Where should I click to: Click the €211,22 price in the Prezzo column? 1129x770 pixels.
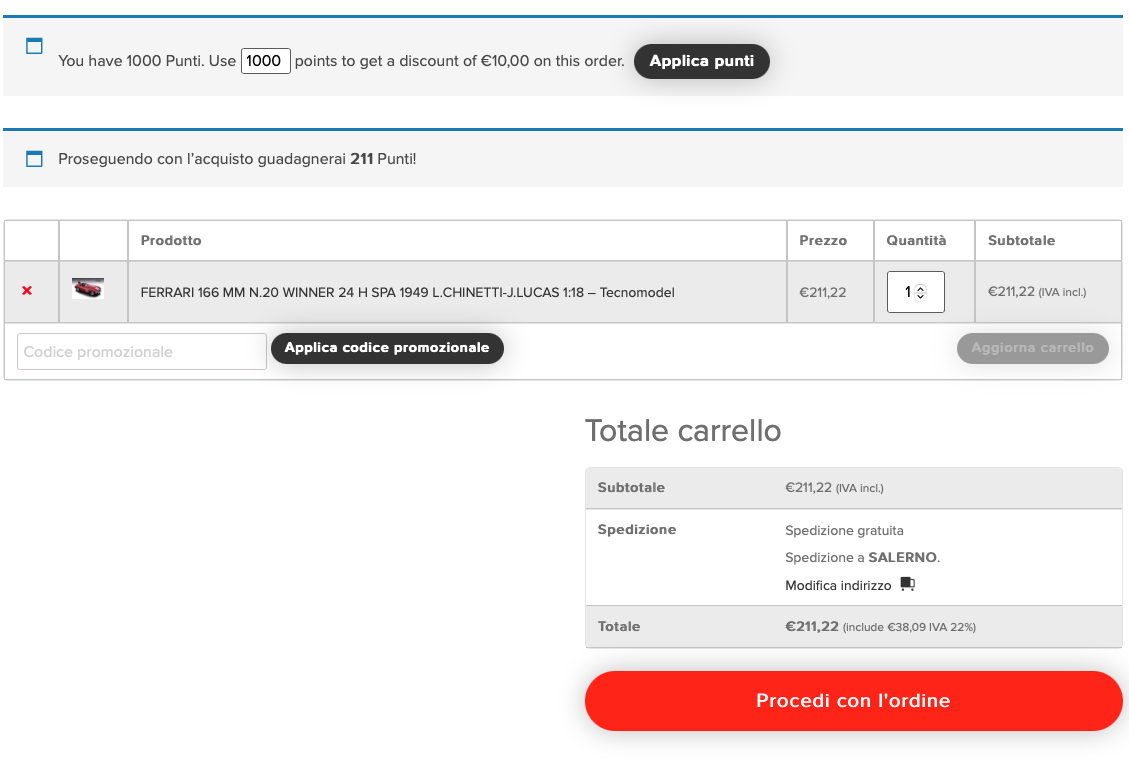[x=822, y=292]
